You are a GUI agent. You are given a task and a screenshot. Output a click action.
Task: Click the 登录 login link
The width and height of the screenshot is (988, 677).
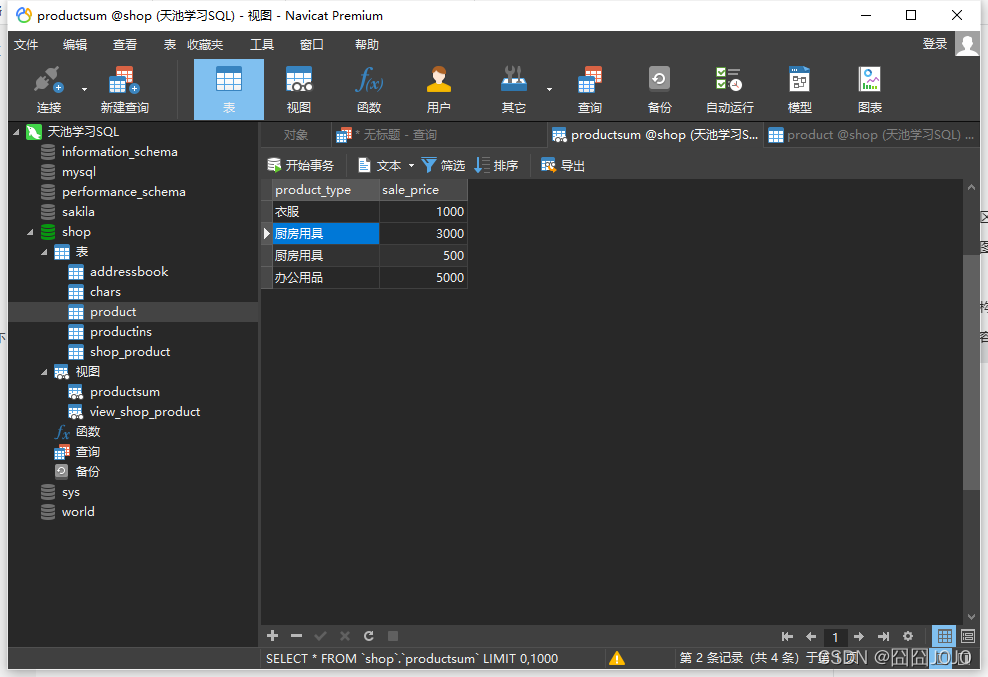click(935, 43)
